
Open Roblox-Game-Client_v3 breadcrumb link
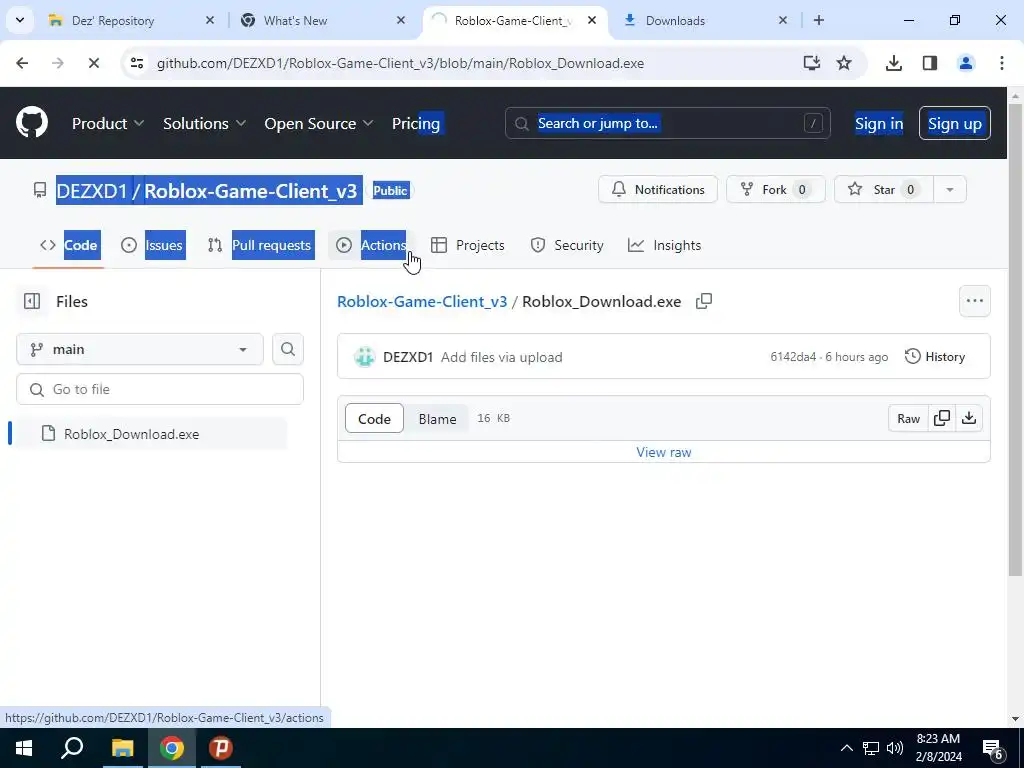point(422,301)
